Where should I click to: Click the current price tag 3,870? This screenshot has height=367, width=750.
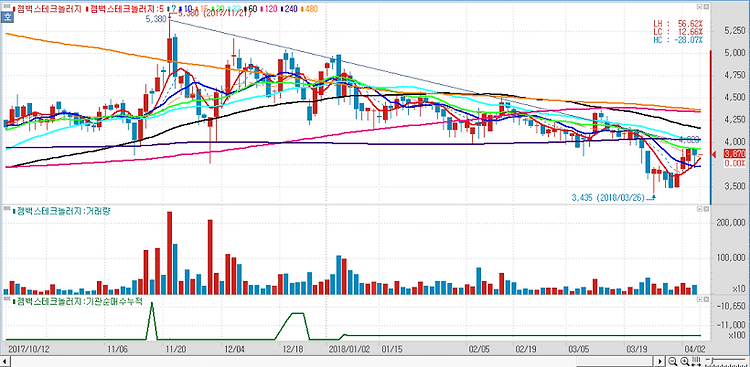click(x=734, y=154)
